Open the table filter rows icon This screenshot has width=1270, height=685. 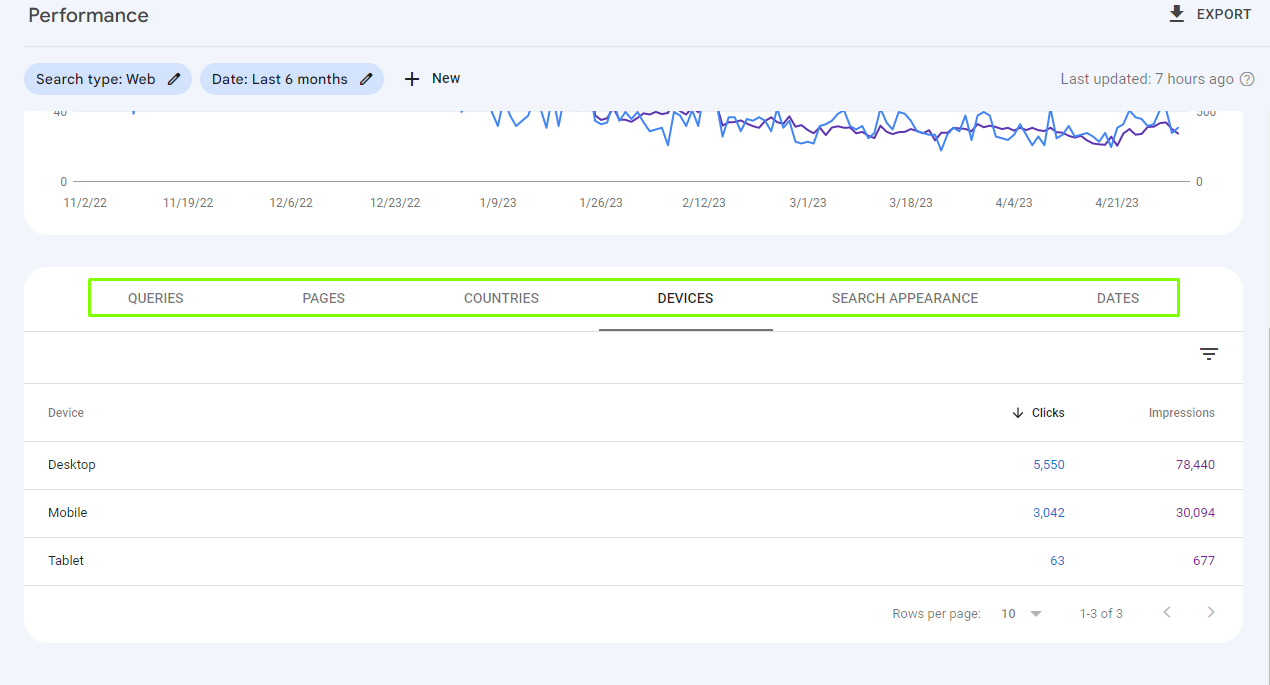point(1209,354)
